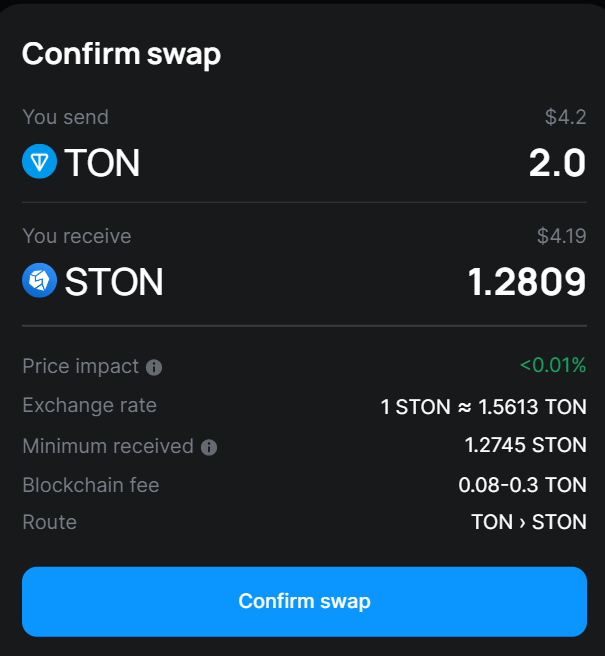Click the TON › STON route value
The image size is (605, 656).
pyautogui.click(x=529, y=522)
